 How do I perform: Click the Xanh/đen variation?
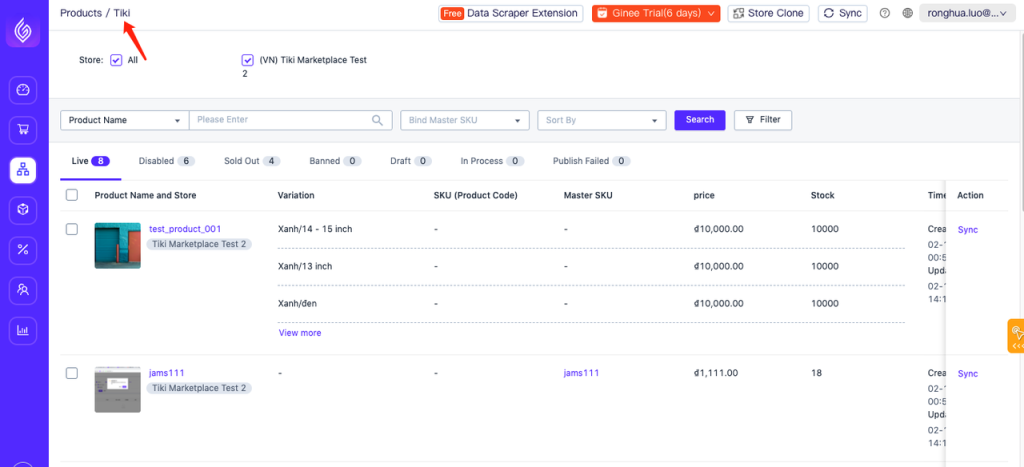(297, 304)
